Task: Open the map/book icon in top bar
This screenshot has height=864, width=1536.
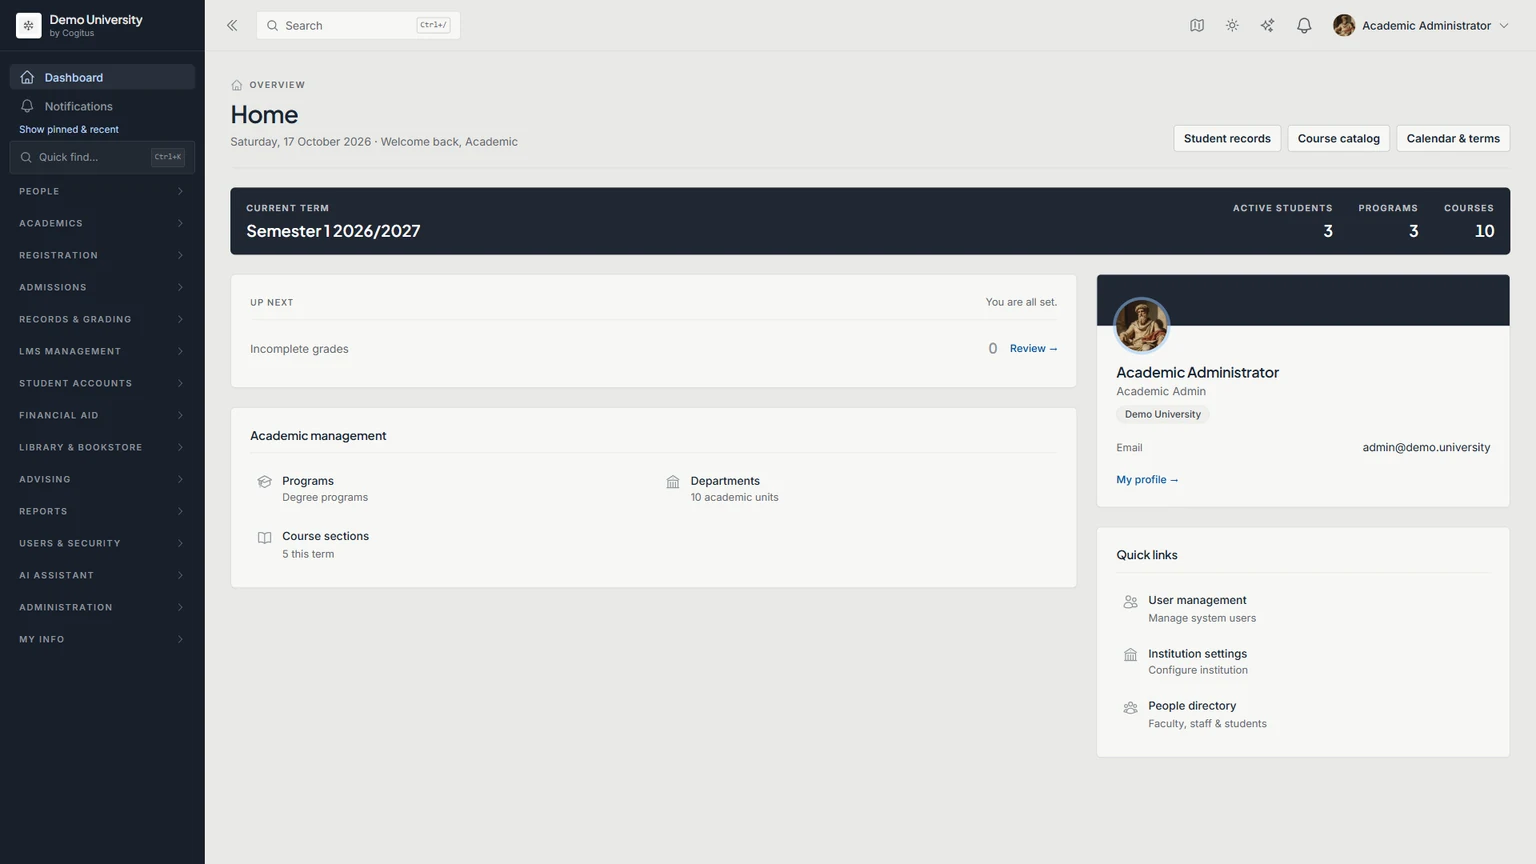Action: pyautogui.click(x=1197, y=26)
